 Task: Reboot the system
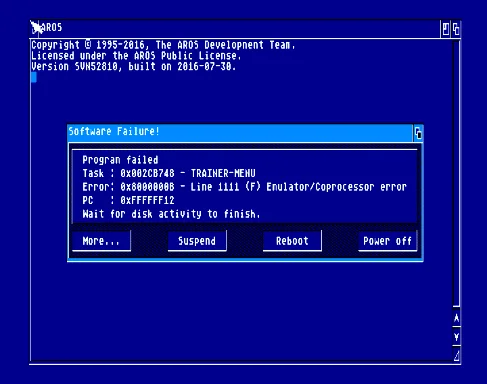(292, 241)
